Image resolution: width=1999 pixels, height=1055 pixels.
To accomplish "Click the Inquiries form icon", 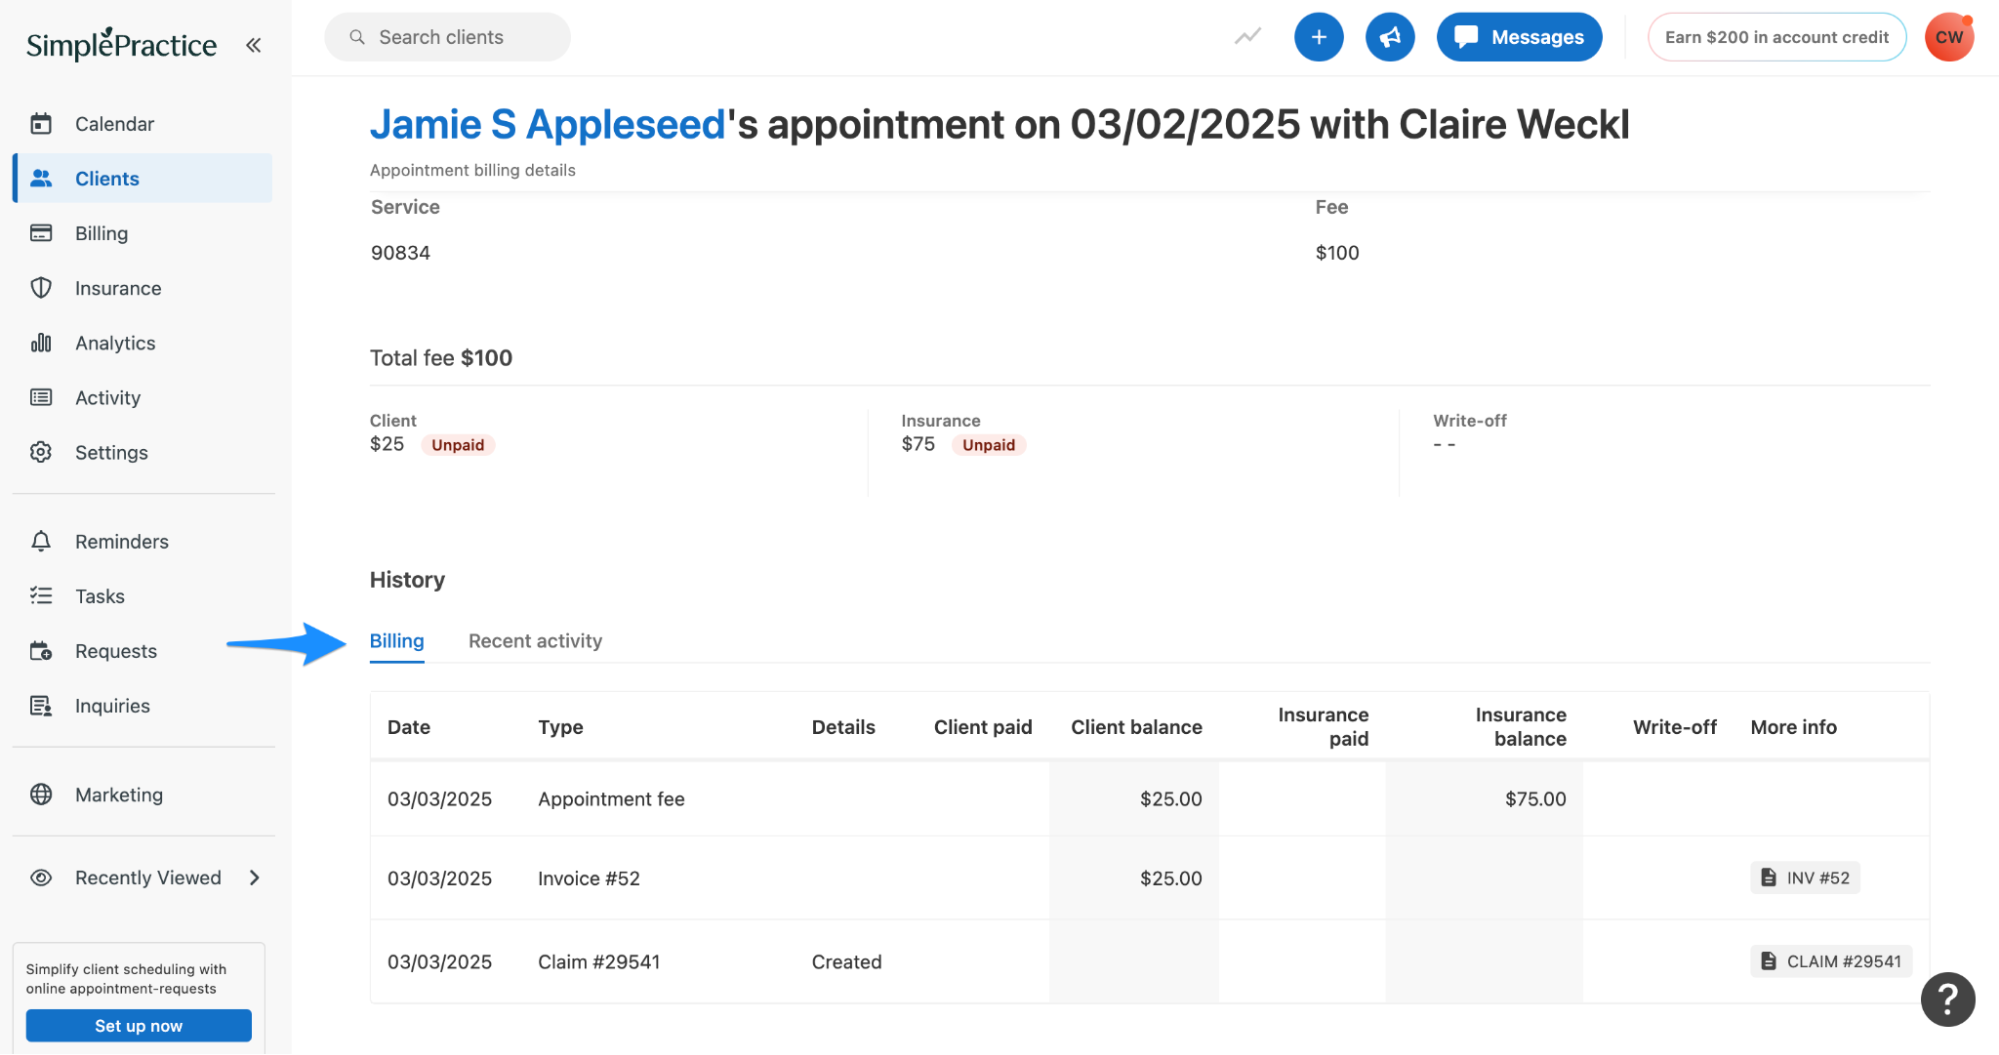I will pos(41,706).
